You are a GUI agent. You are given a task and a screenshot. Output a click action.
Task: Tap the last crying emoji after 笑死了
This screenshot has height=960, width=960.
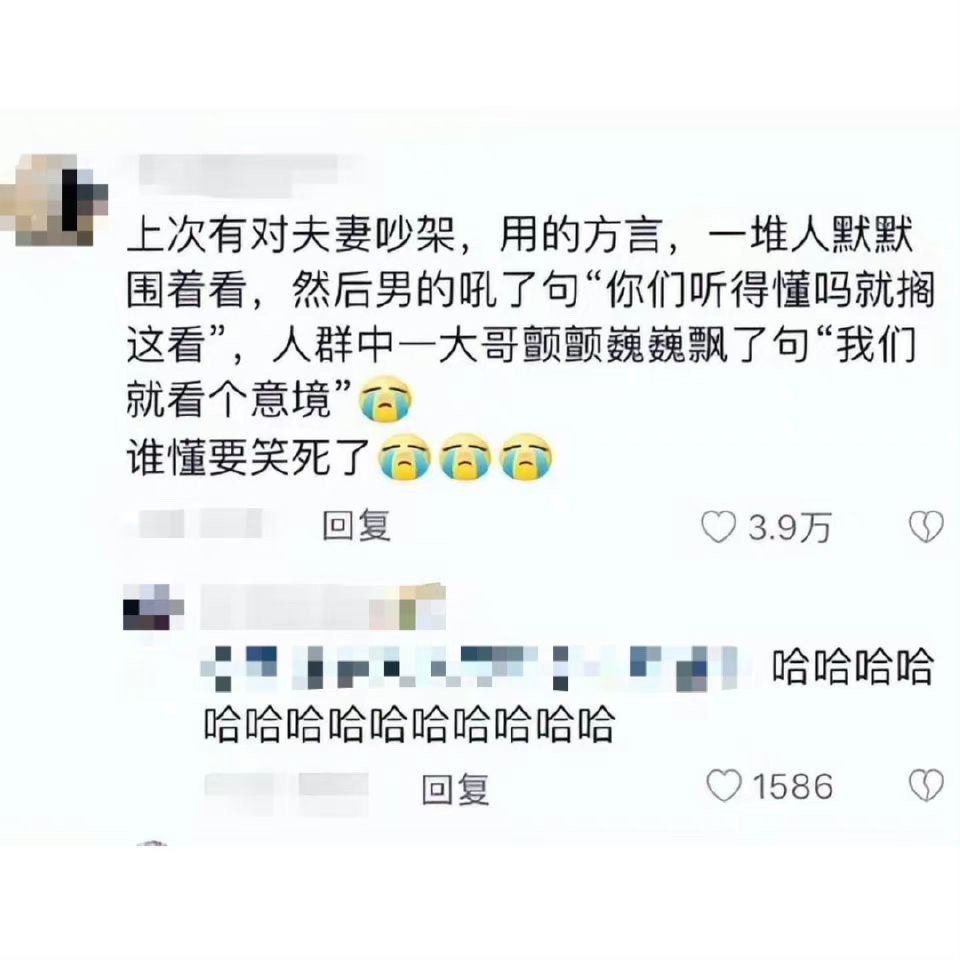click(527, 457)
